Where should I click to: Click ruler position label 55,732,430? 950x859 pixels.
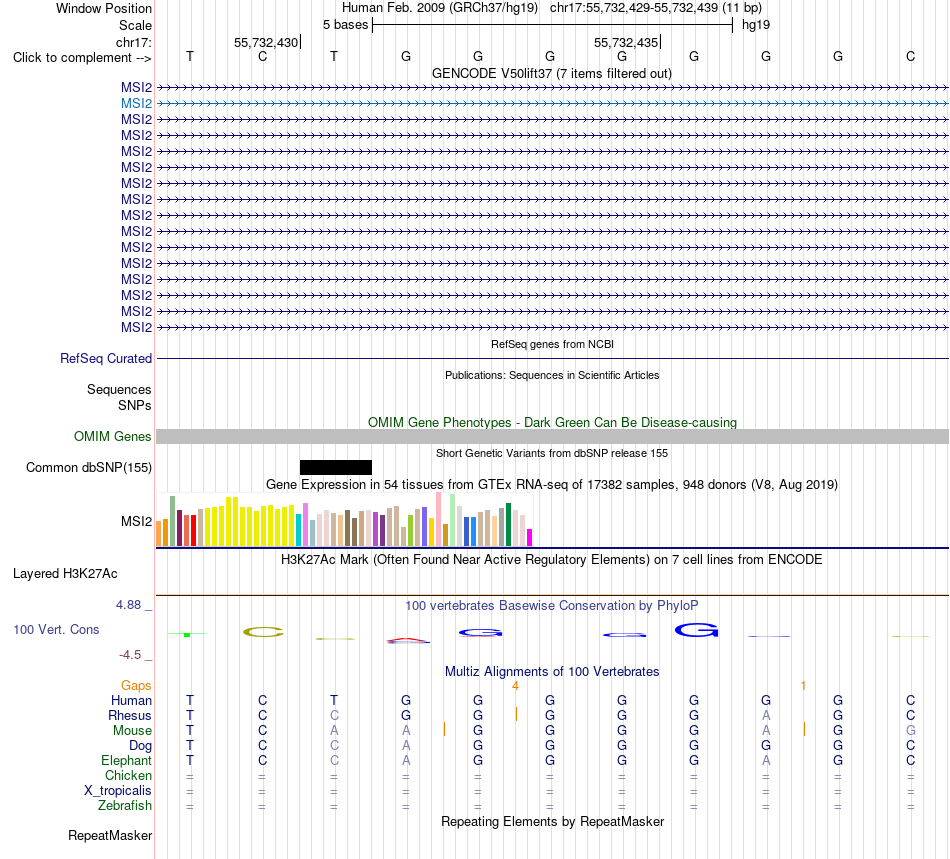coord(266,42)
